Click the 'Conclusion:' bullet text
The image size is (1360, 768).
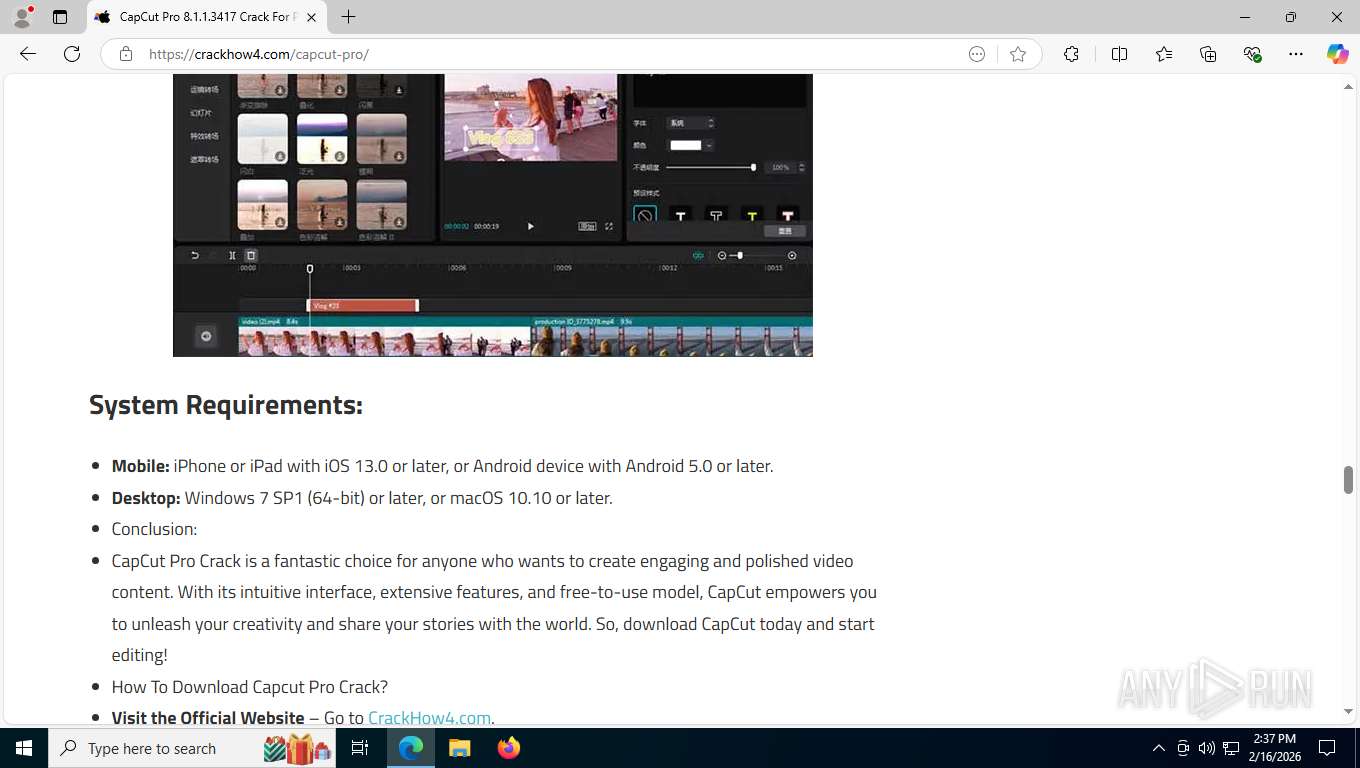pyautogui.click(x=154, y=529)
